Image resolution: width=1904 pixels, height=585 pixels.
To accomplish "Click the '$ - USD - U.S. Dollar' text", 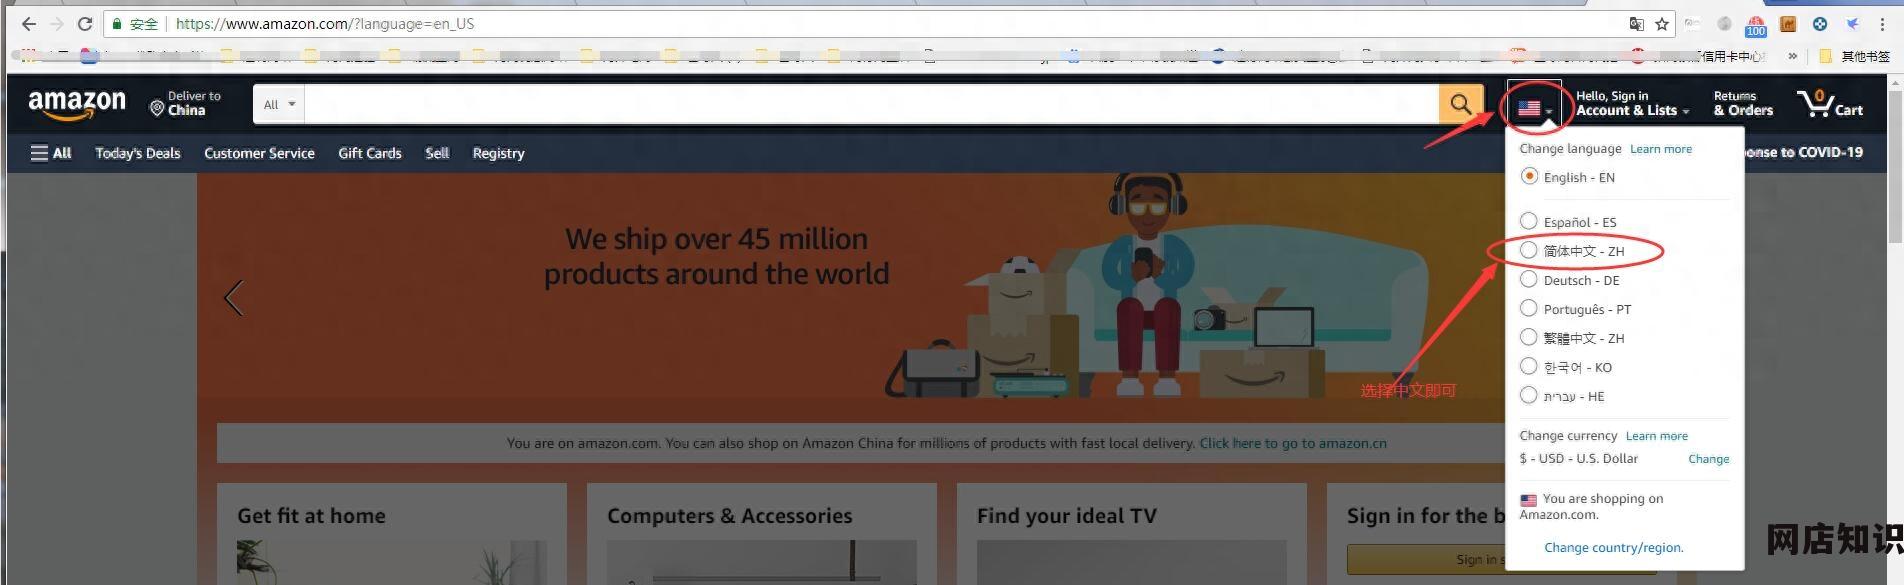I will coord(1579,459).
